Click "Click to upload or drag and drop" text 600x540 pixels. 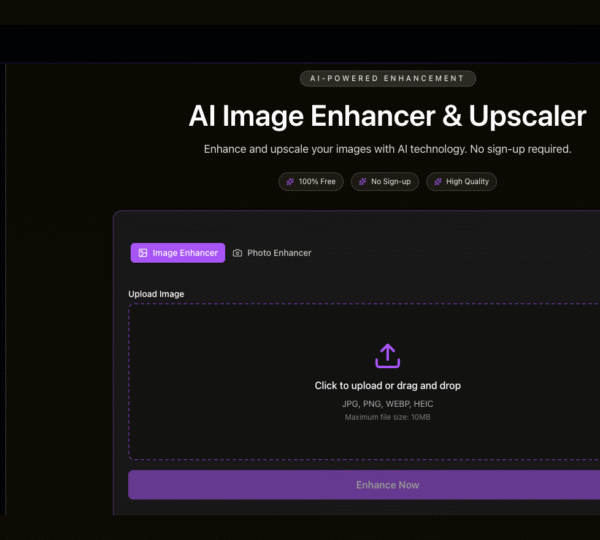point(387,385)
